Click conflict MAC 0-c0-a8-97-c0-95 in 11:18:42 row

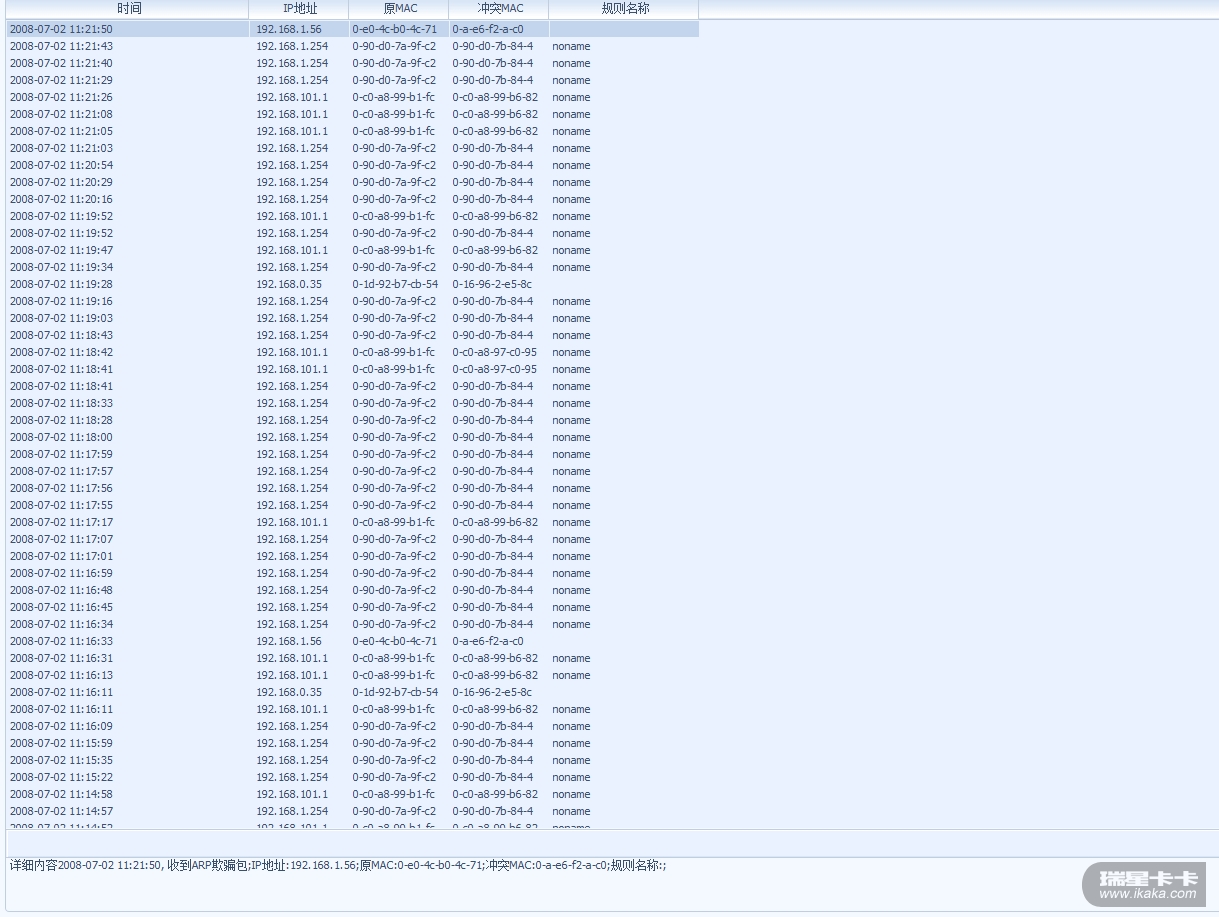pos(494,352)
